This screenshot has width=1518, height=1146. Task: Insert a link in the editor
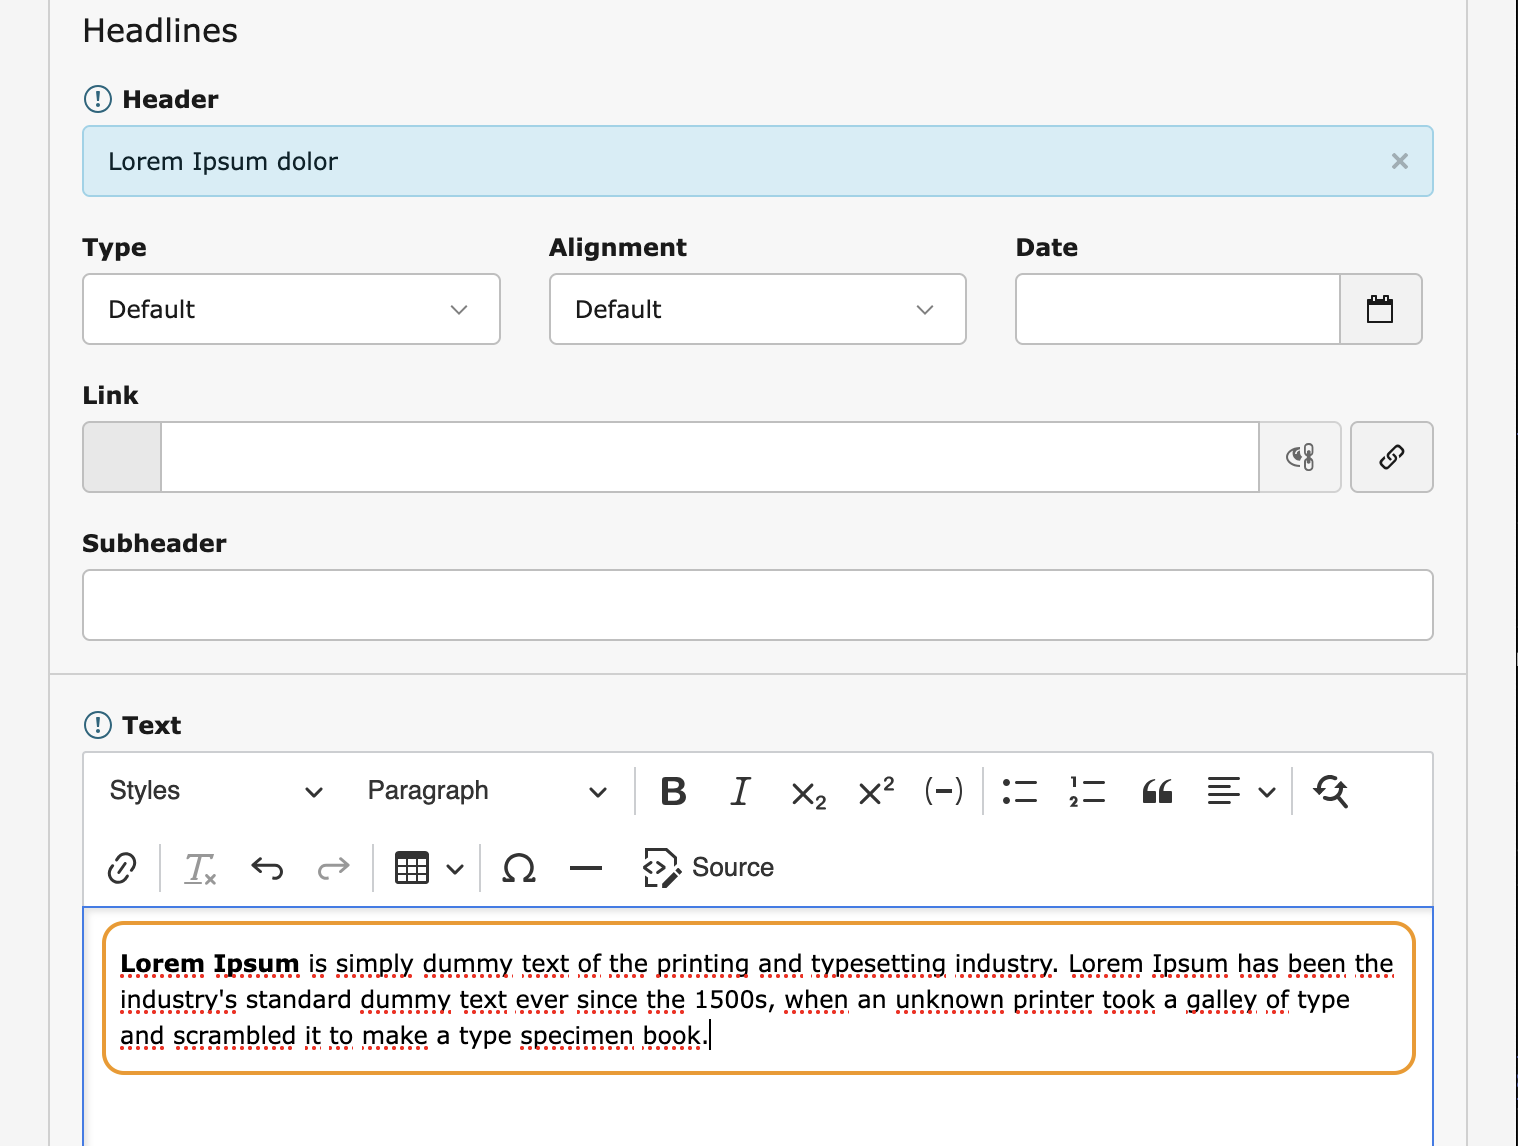[122, 867]
